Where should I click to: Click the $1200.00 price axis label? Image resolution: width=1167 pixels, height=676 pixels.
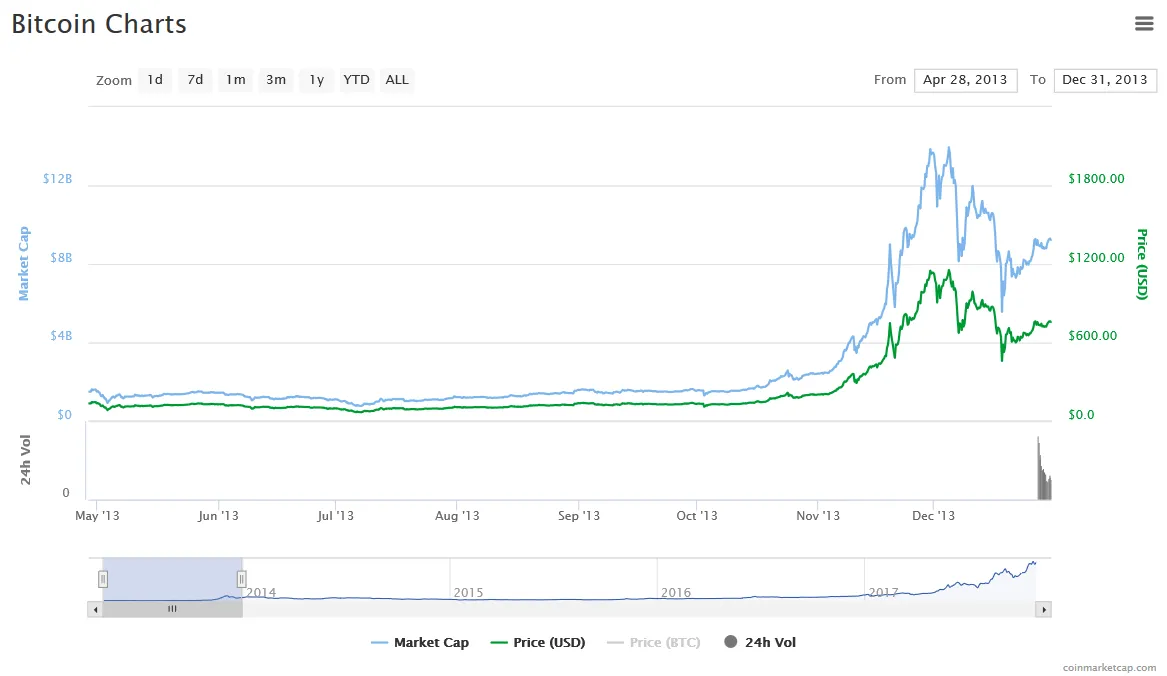[1096, 258]
